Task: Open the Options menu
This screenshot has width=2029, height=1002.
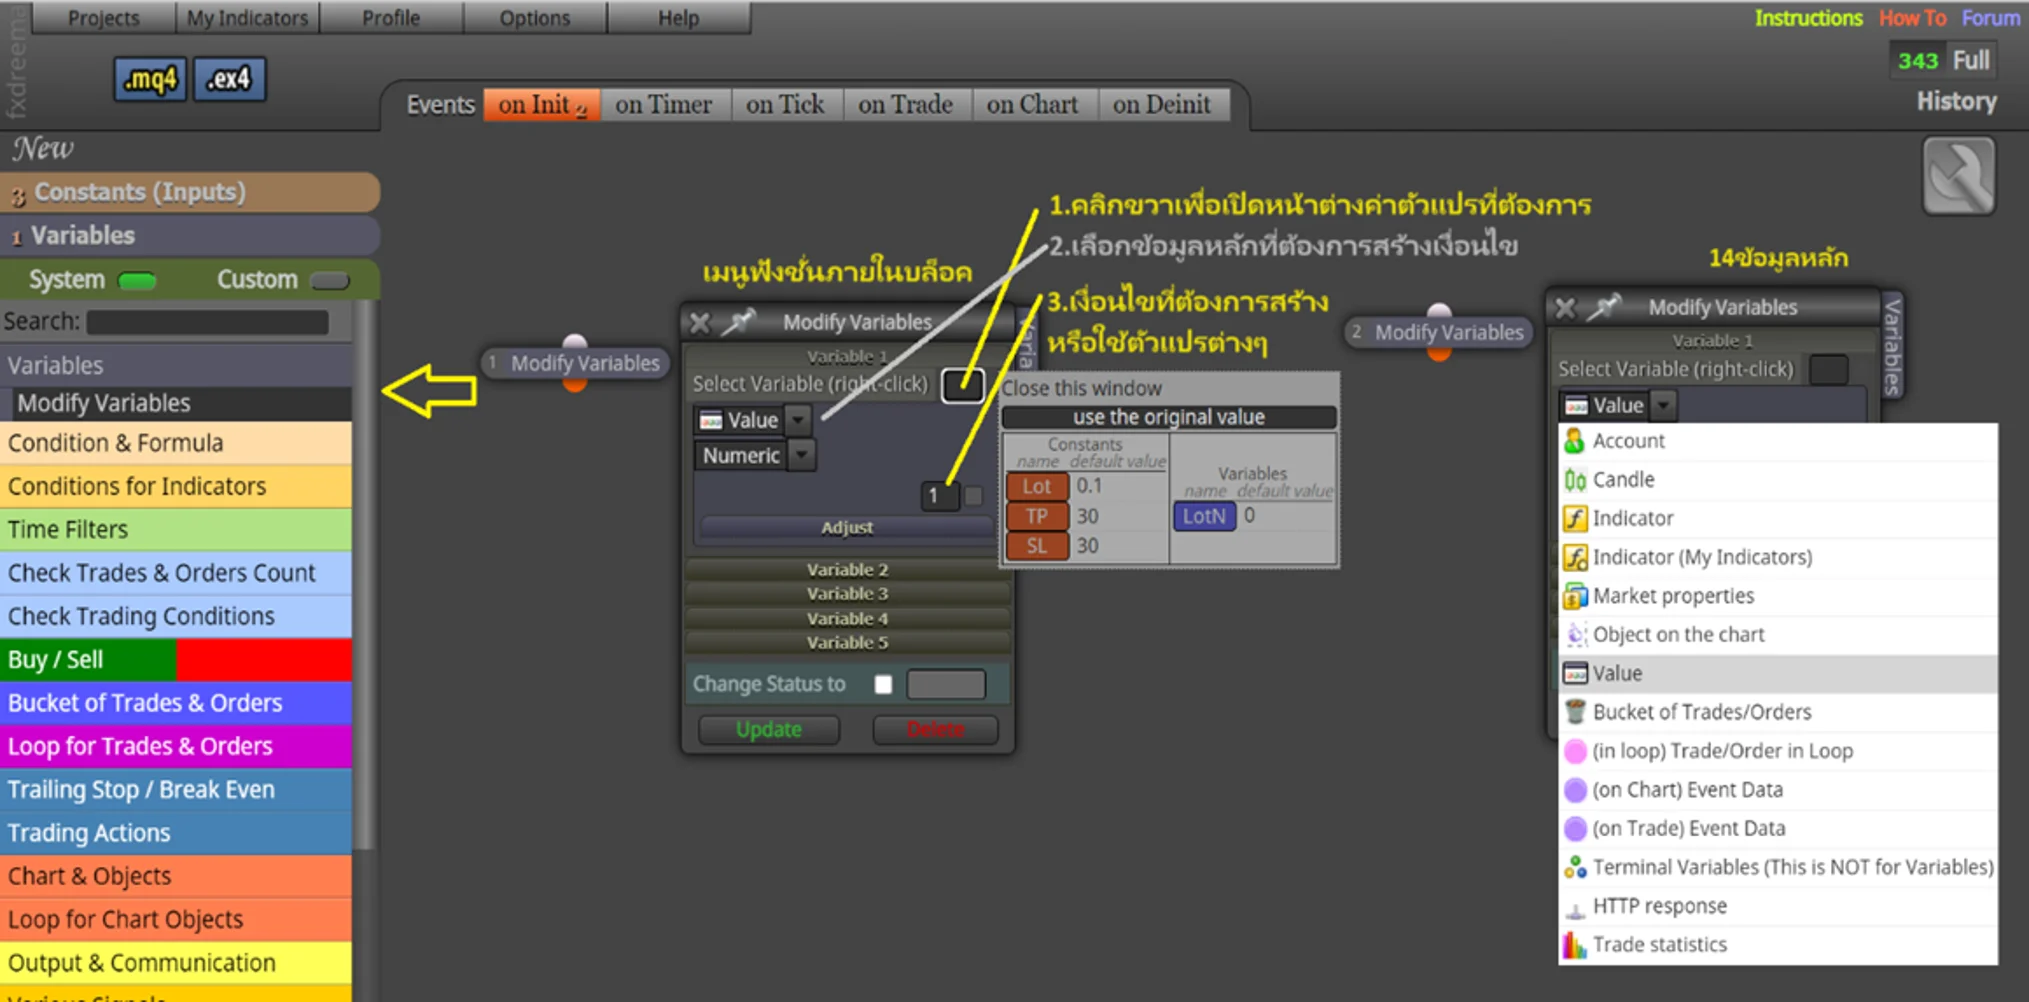Action: click(535, 18)
